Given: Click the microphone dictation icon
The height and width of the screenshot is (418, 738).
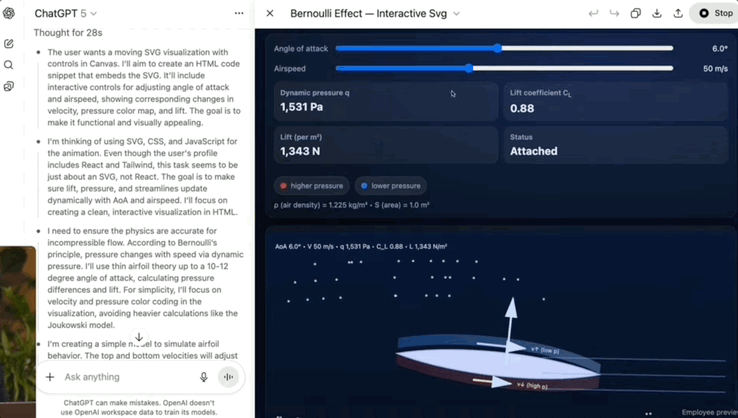Looking at the screenshot, I should coord(204,377).
